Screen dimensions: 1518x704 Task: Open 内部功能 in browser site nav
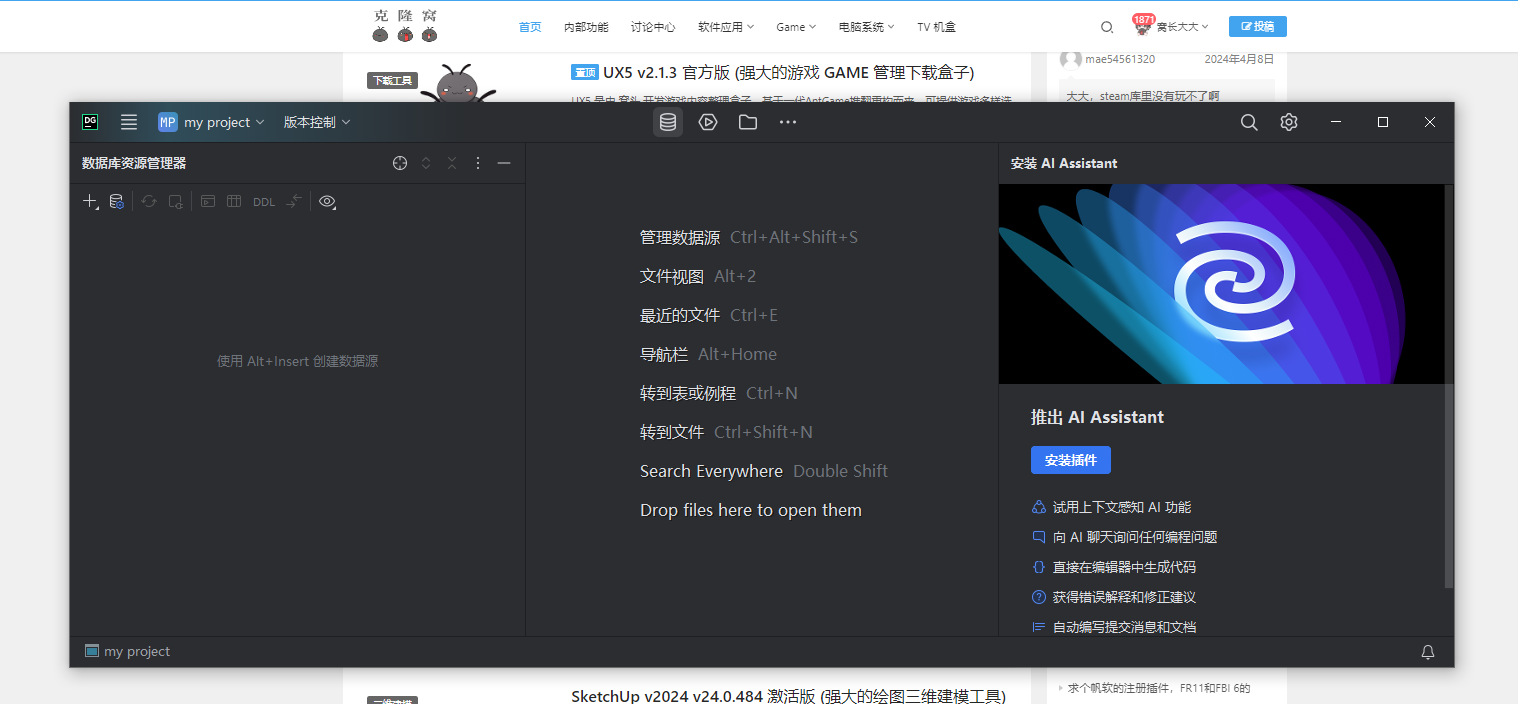click(586, 27)
